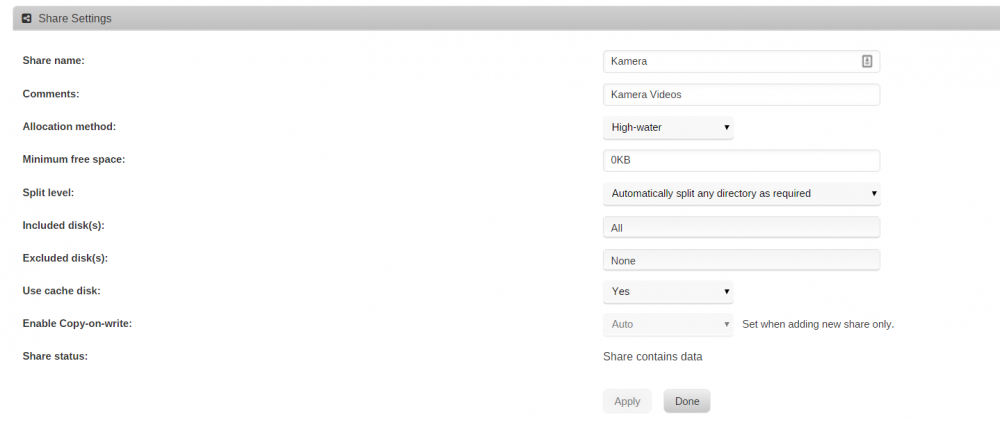Click the Allocation method: label
This screenshot has height=423, width=1000.
tap(70, 126)
